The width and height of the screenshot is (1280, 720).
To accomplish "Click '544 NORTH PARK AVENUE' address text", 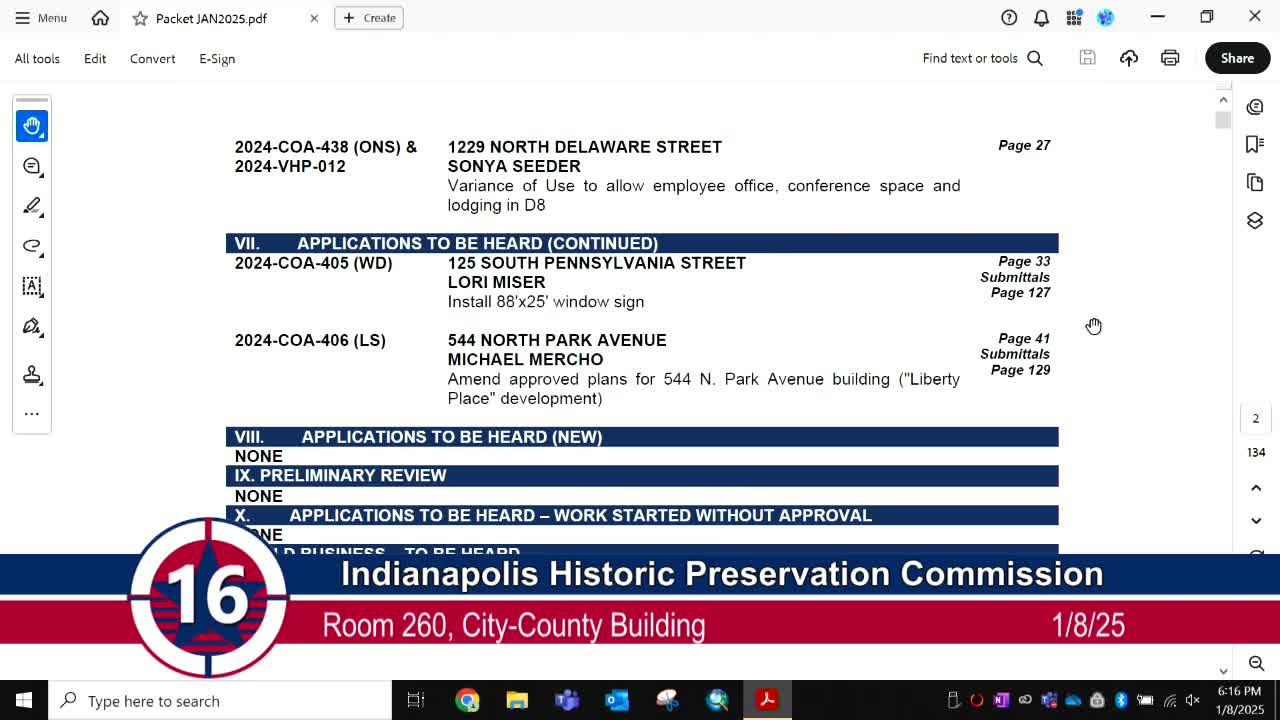I will pos(557,341).
